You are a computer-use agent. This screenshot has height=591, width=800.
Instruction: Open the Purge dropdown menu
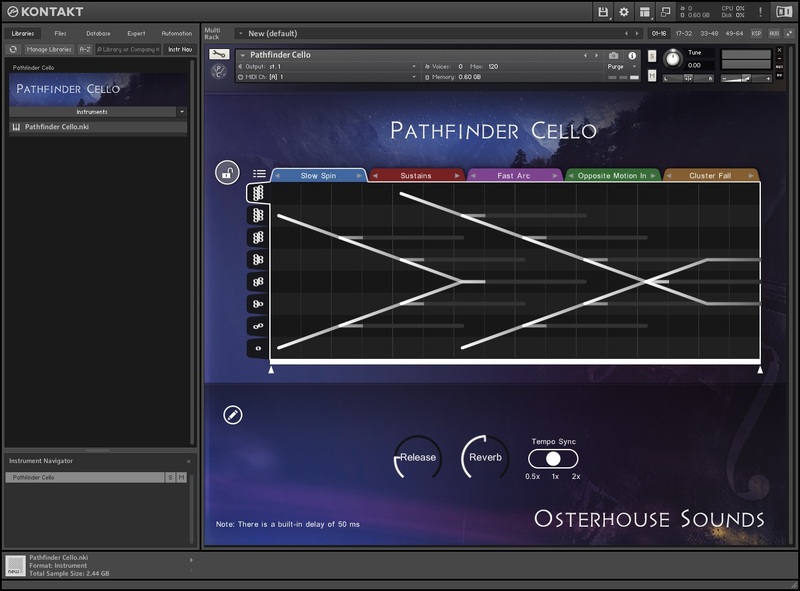click(x=620, y=67)
